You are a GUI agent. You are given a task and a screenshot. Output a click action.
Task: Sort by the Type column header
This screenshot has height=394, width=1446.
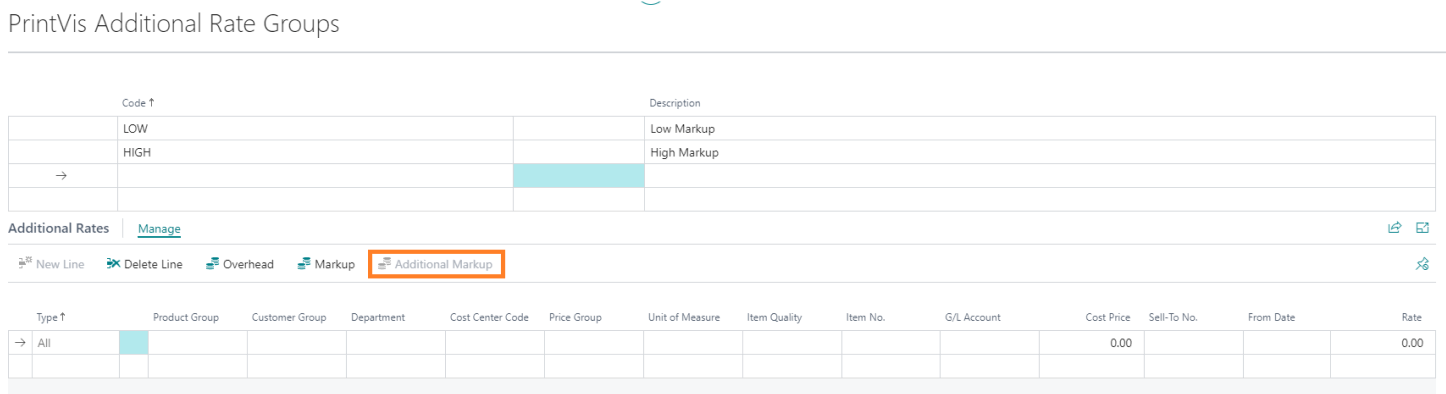point(51,317)
